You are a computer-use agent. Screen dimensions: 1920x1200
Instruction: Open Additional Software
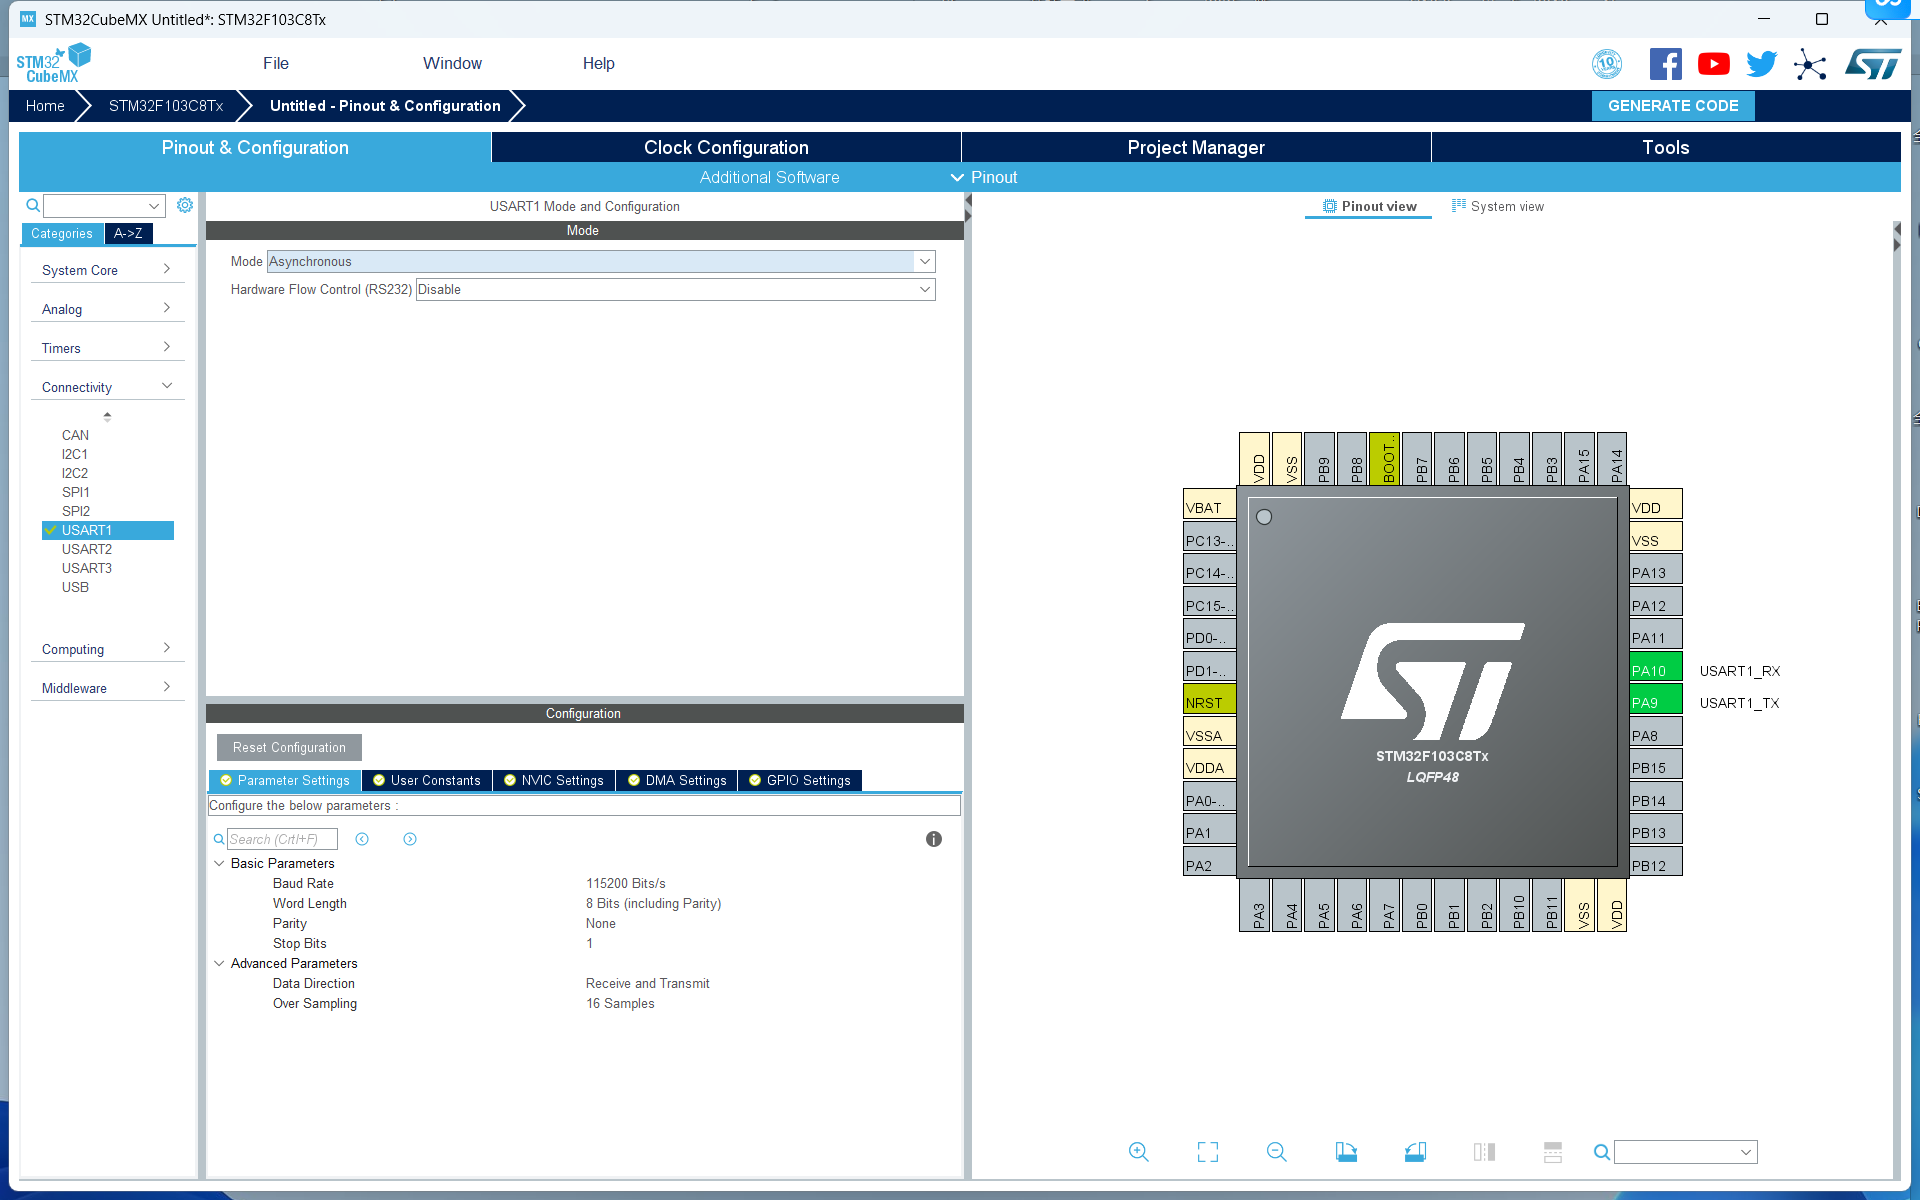769,177
